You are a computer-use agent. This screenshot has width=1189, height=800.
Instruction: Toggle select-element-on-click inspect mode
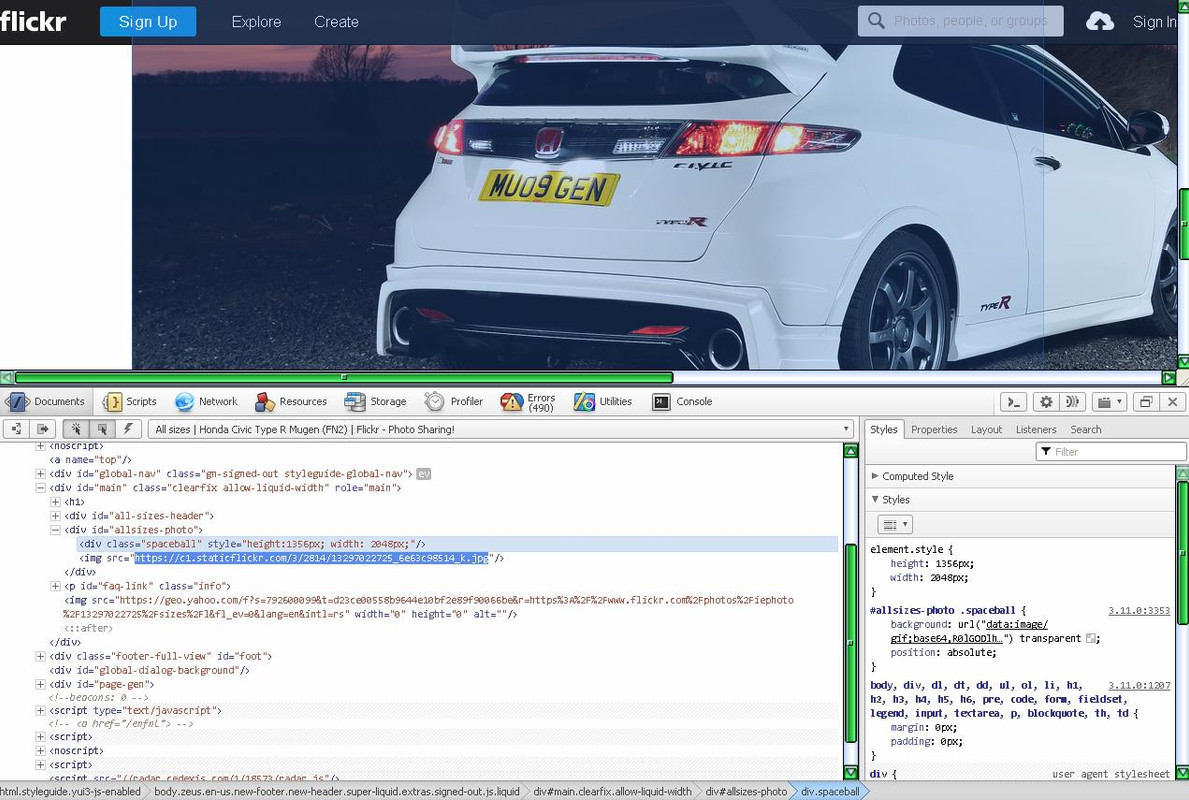(x=75, y=429)
